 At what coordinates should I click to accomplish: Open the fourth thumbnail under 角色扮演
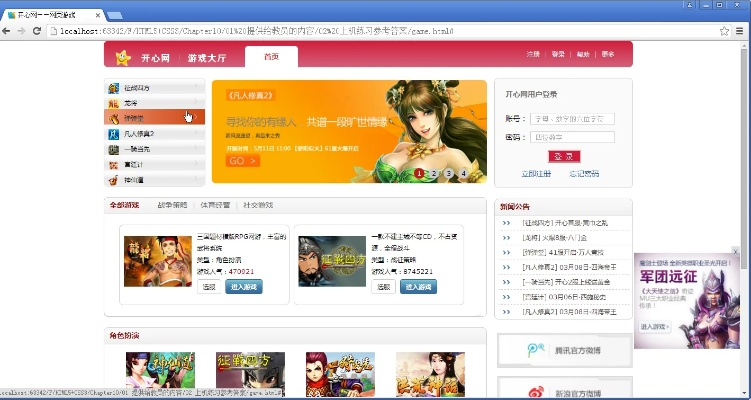point(431,374)
